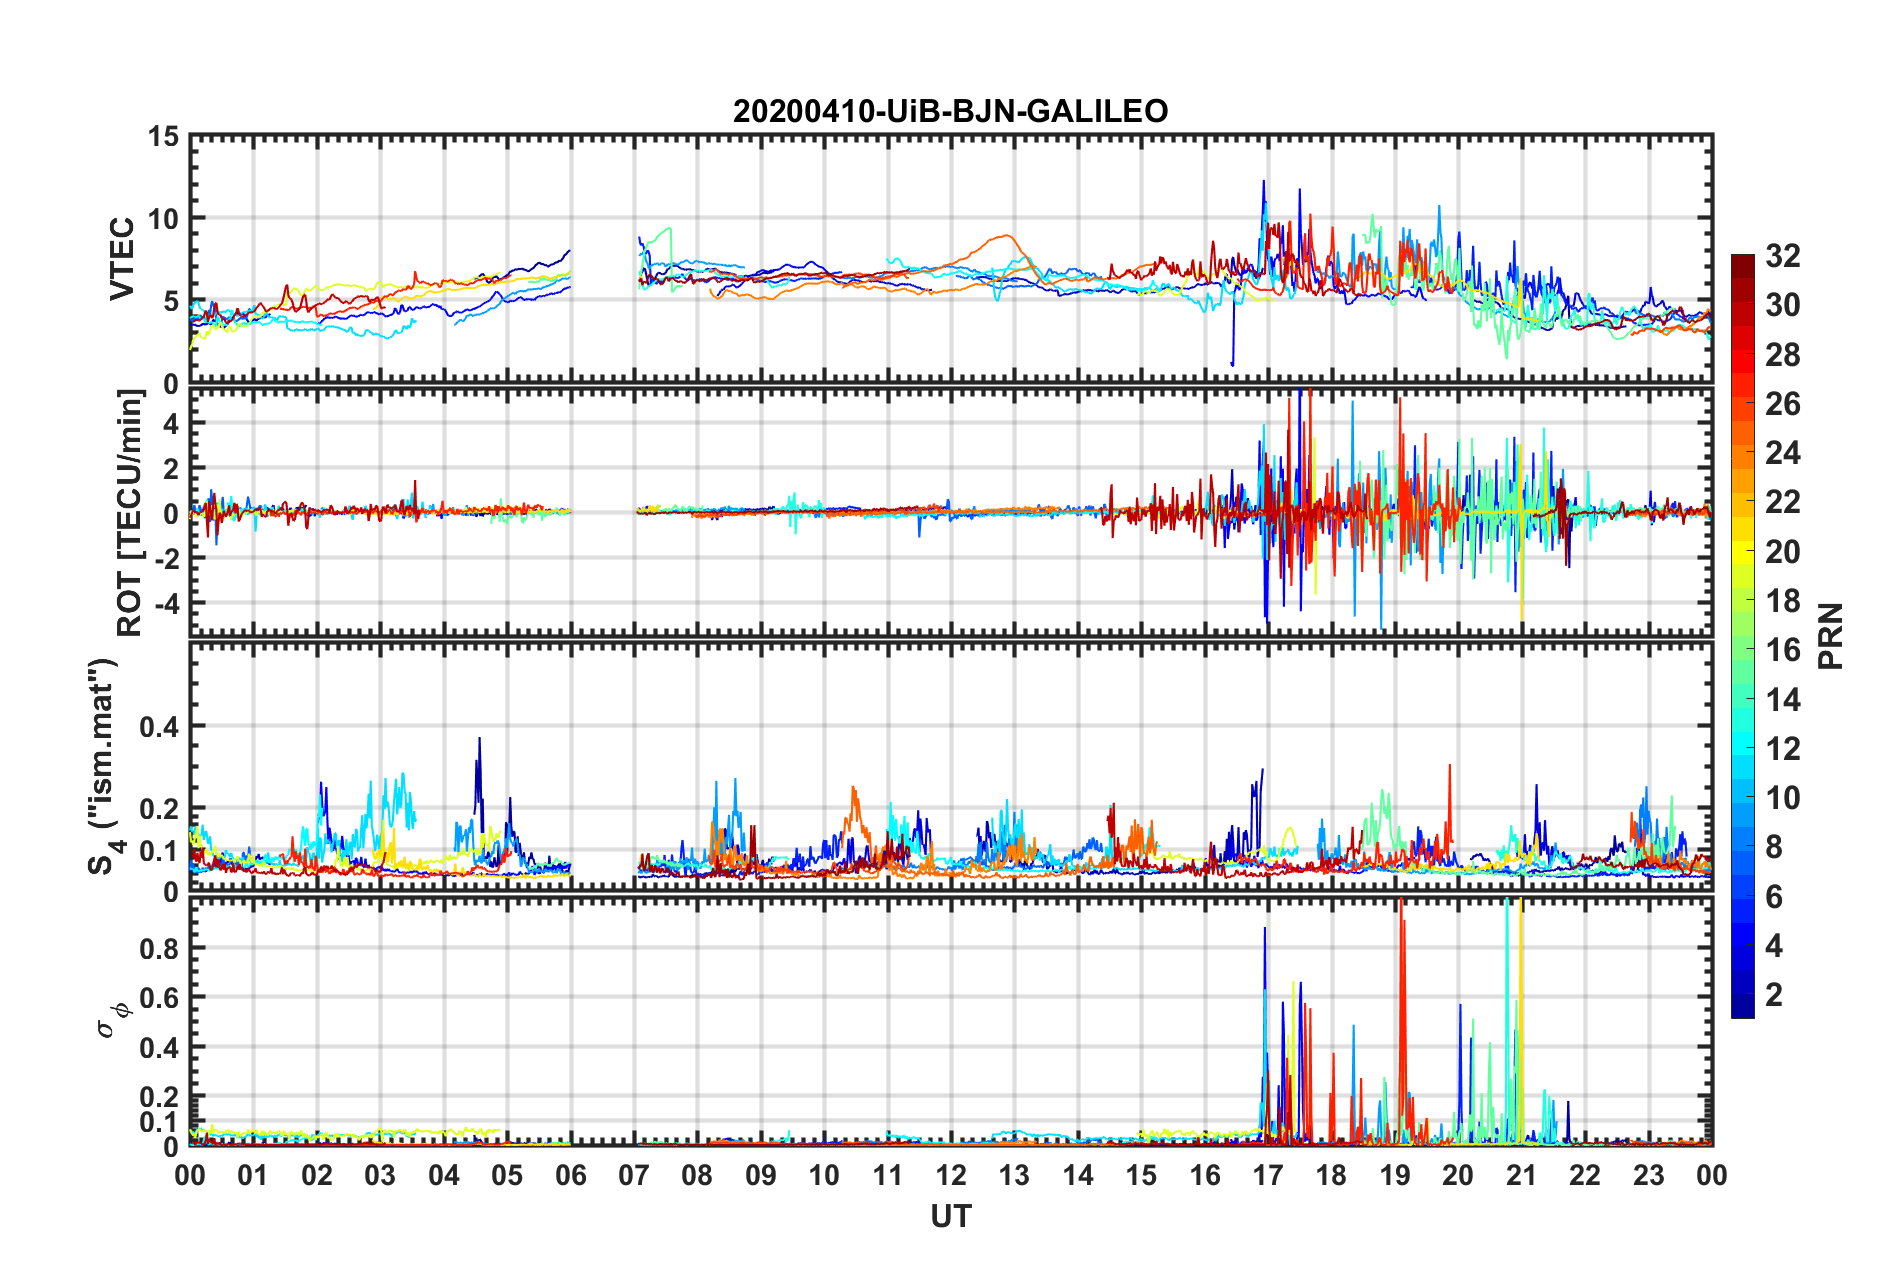Click x-axis hour tick 19
This screenshot has width=1902, height=1272.
1395,1175
